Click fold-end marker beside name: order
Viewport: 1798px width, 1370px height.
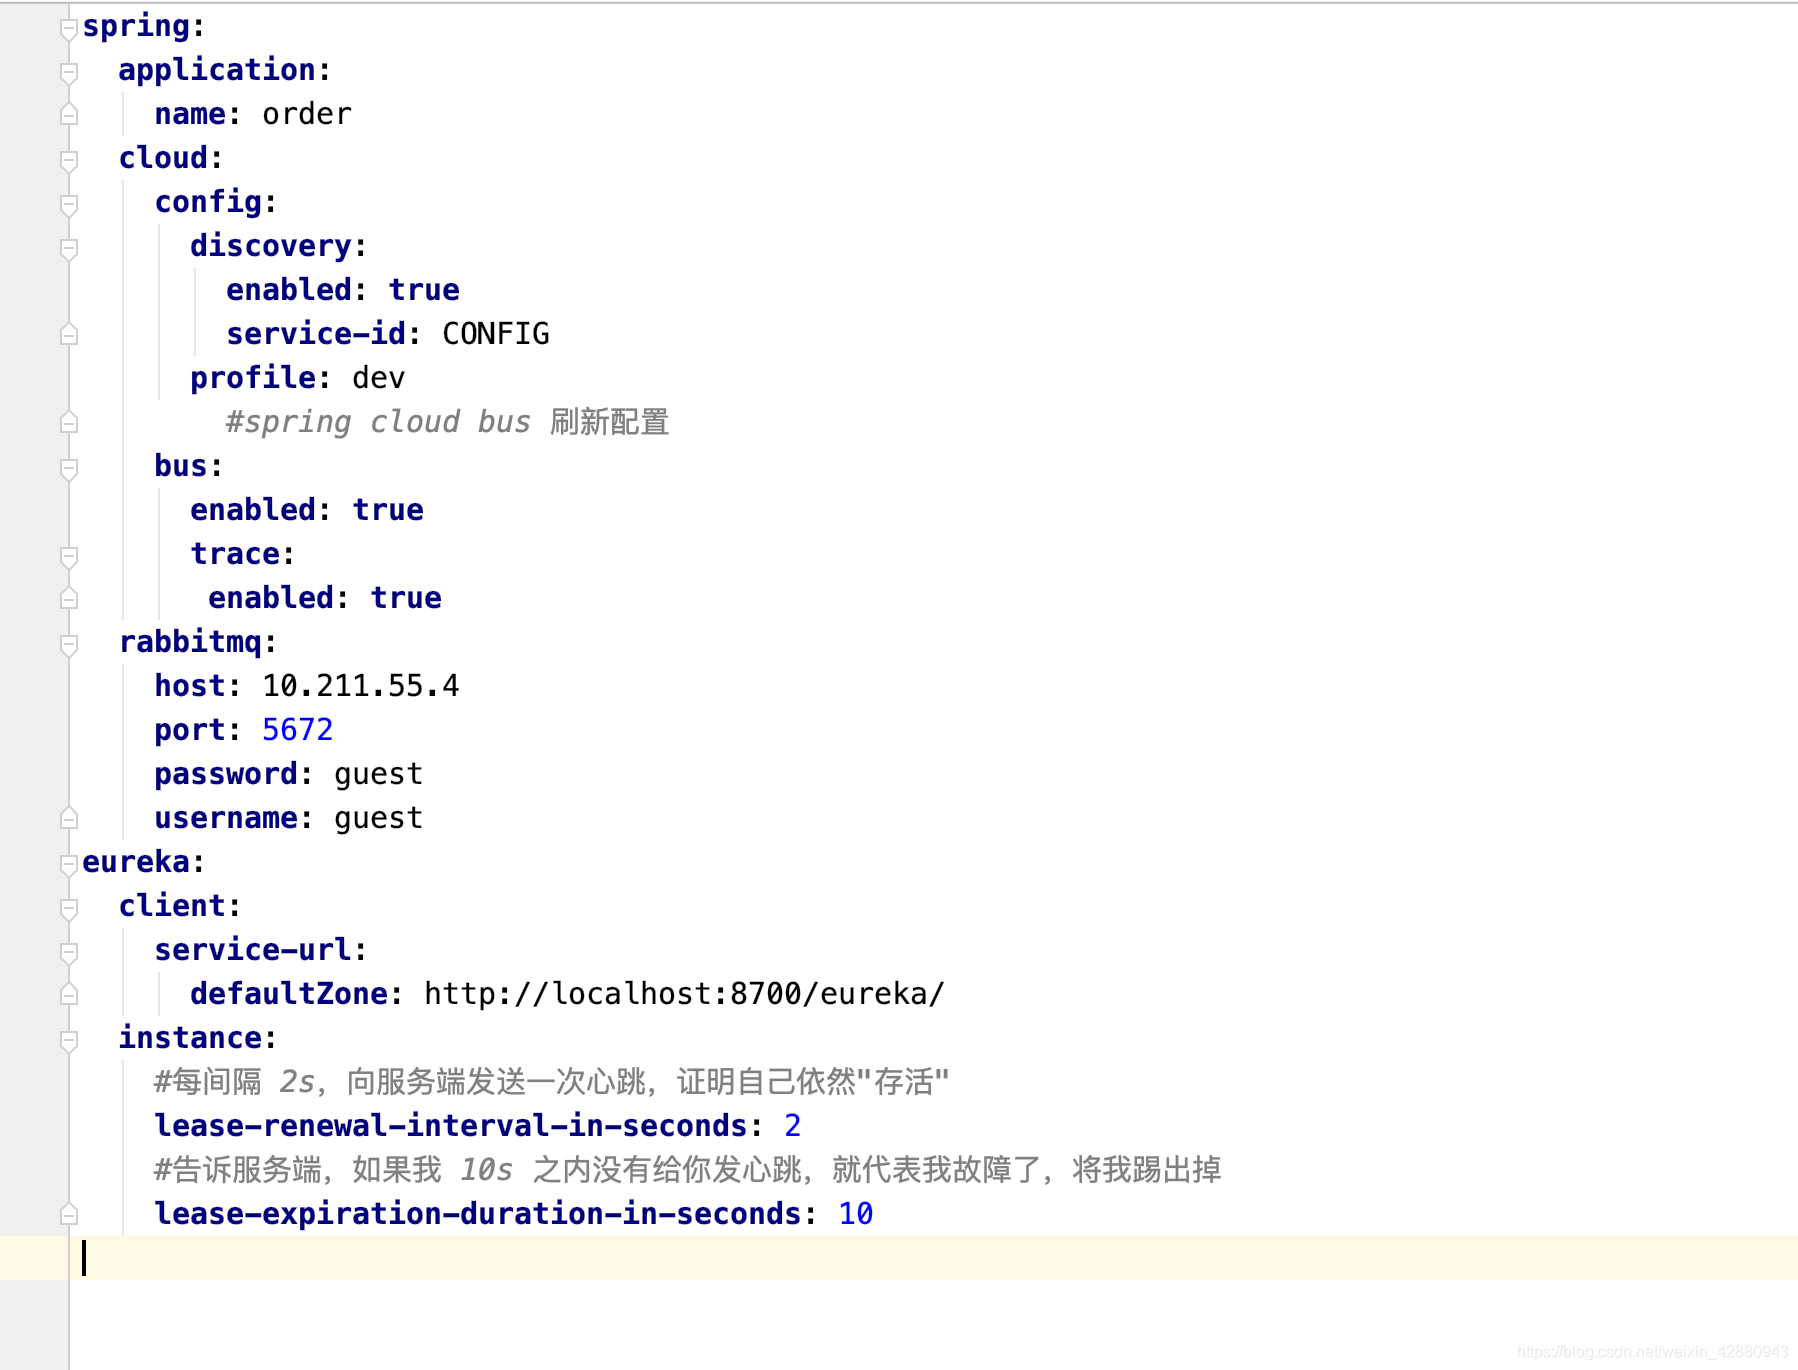click(69, 114)
